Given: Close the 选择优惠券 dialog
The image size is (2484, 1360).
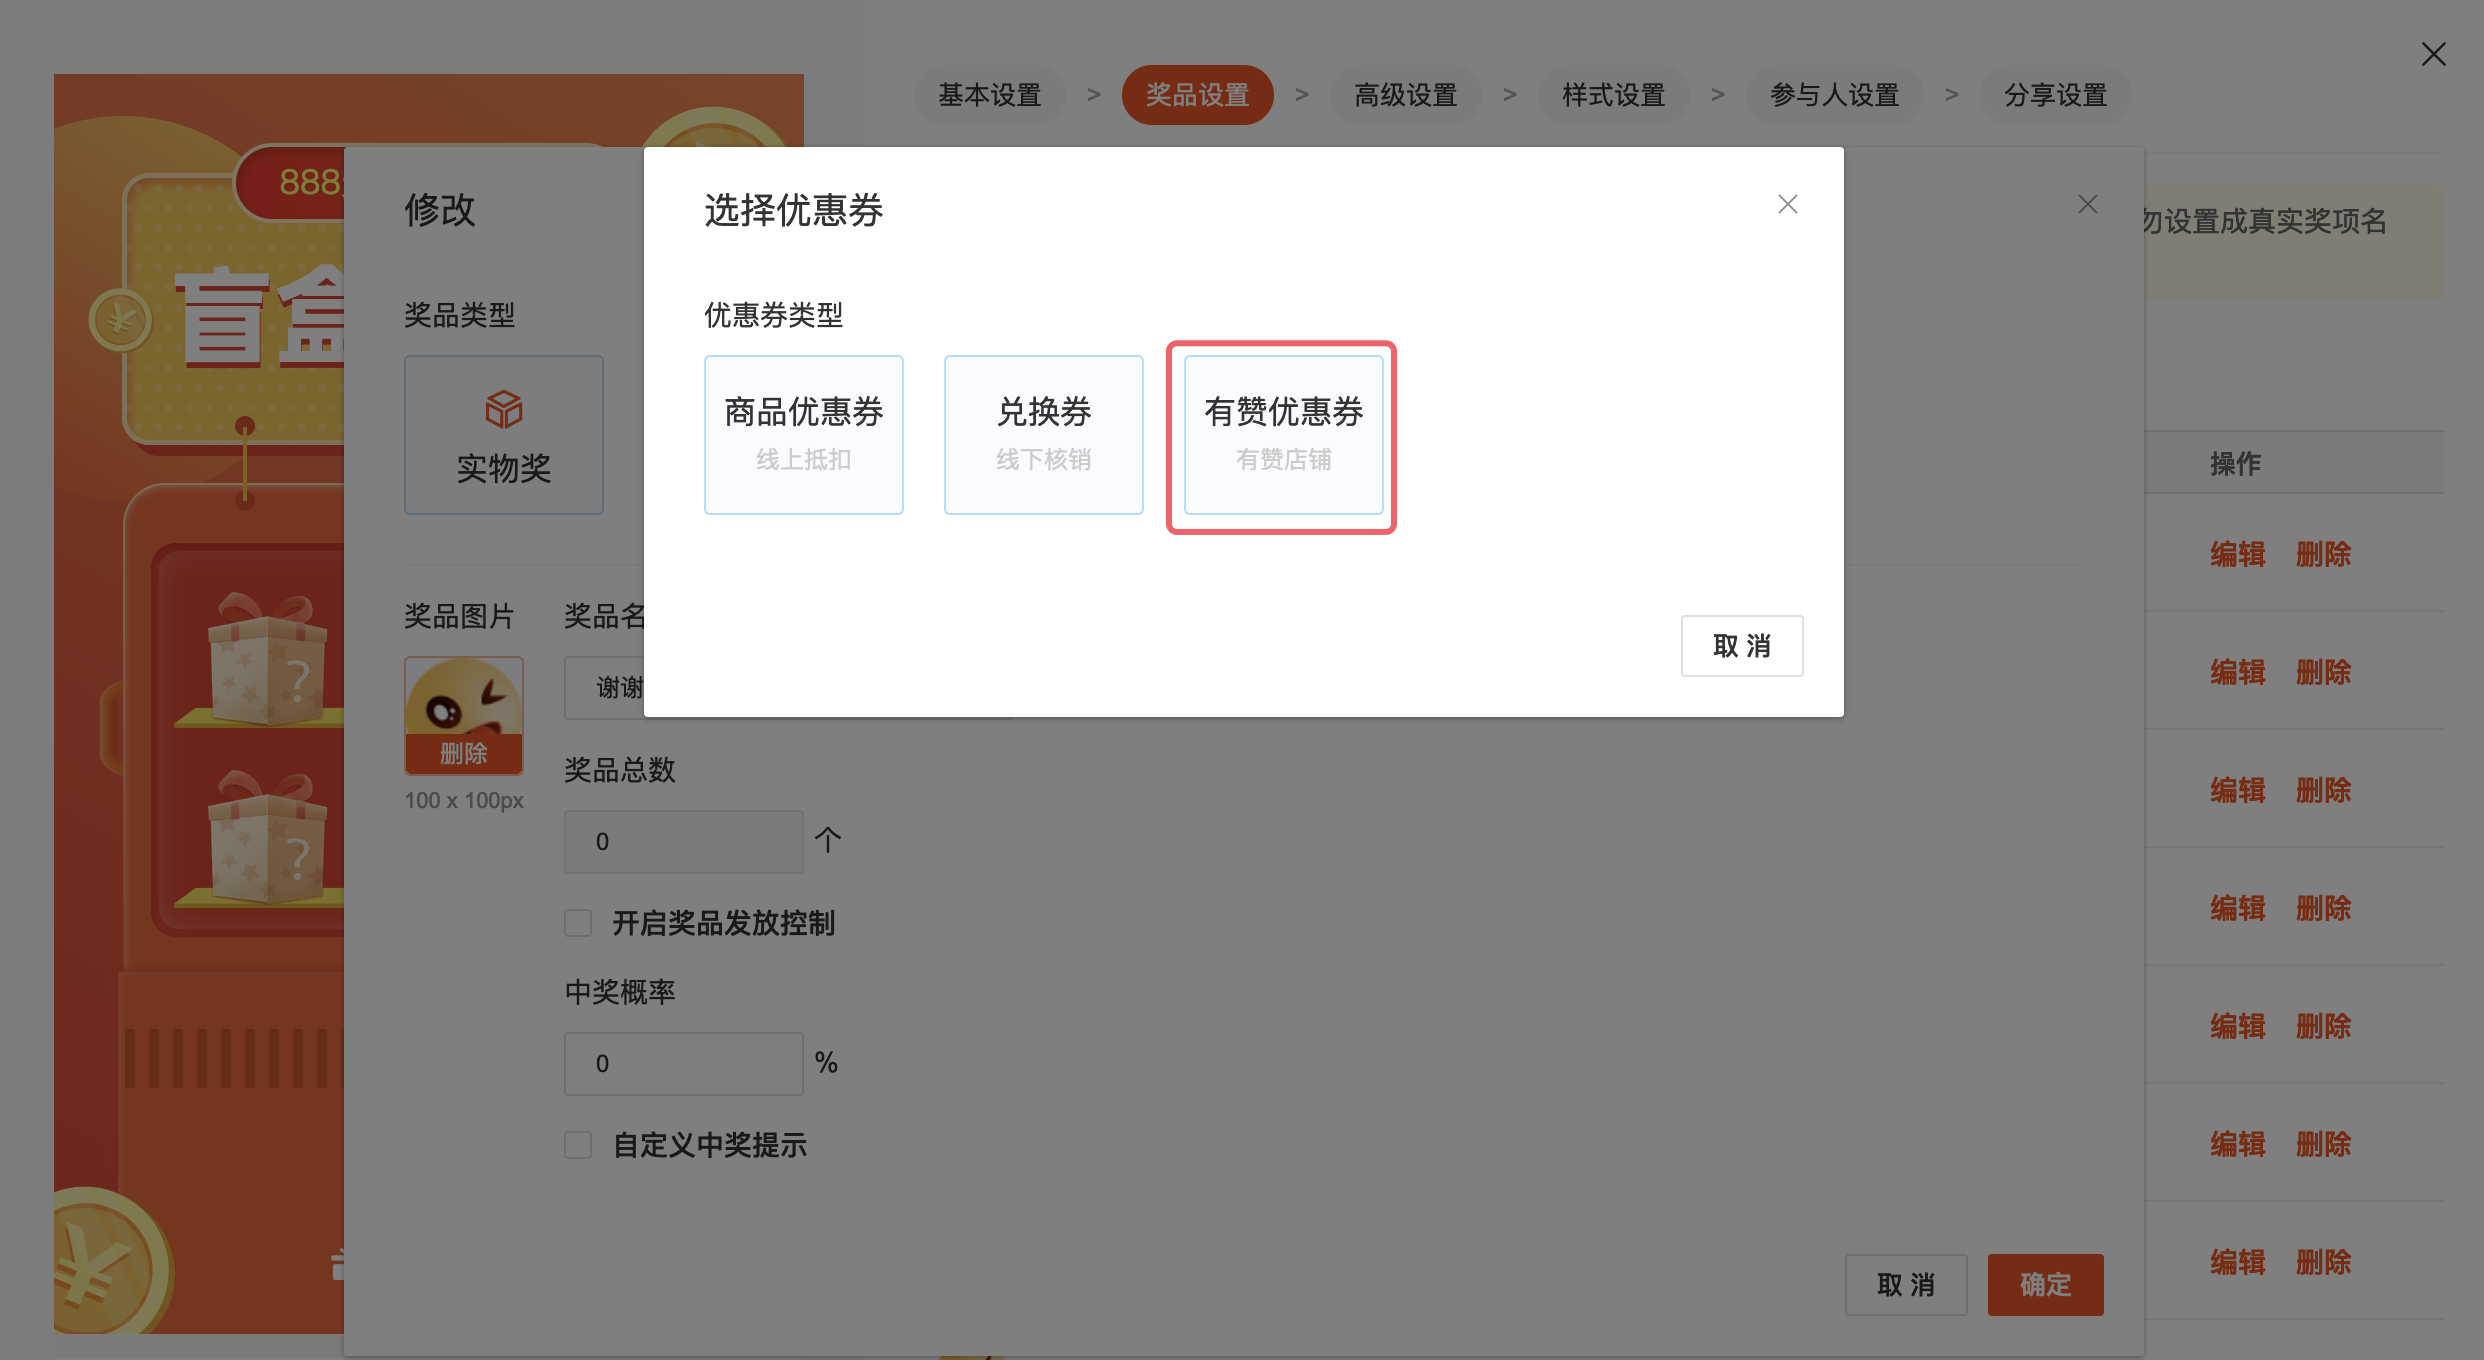Looking at the screenshot, I should pos(1787,204).
